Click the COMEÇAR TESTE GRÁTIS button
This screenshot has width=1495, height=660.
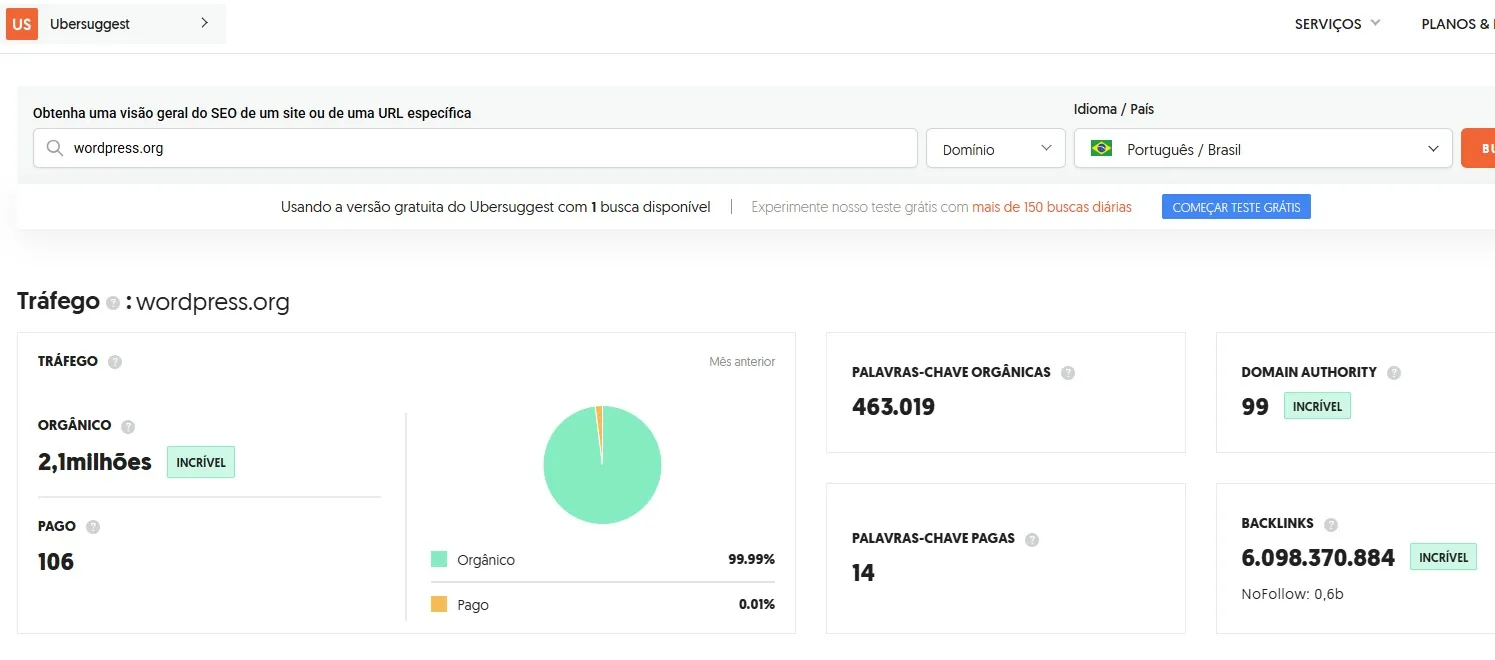1236,206
